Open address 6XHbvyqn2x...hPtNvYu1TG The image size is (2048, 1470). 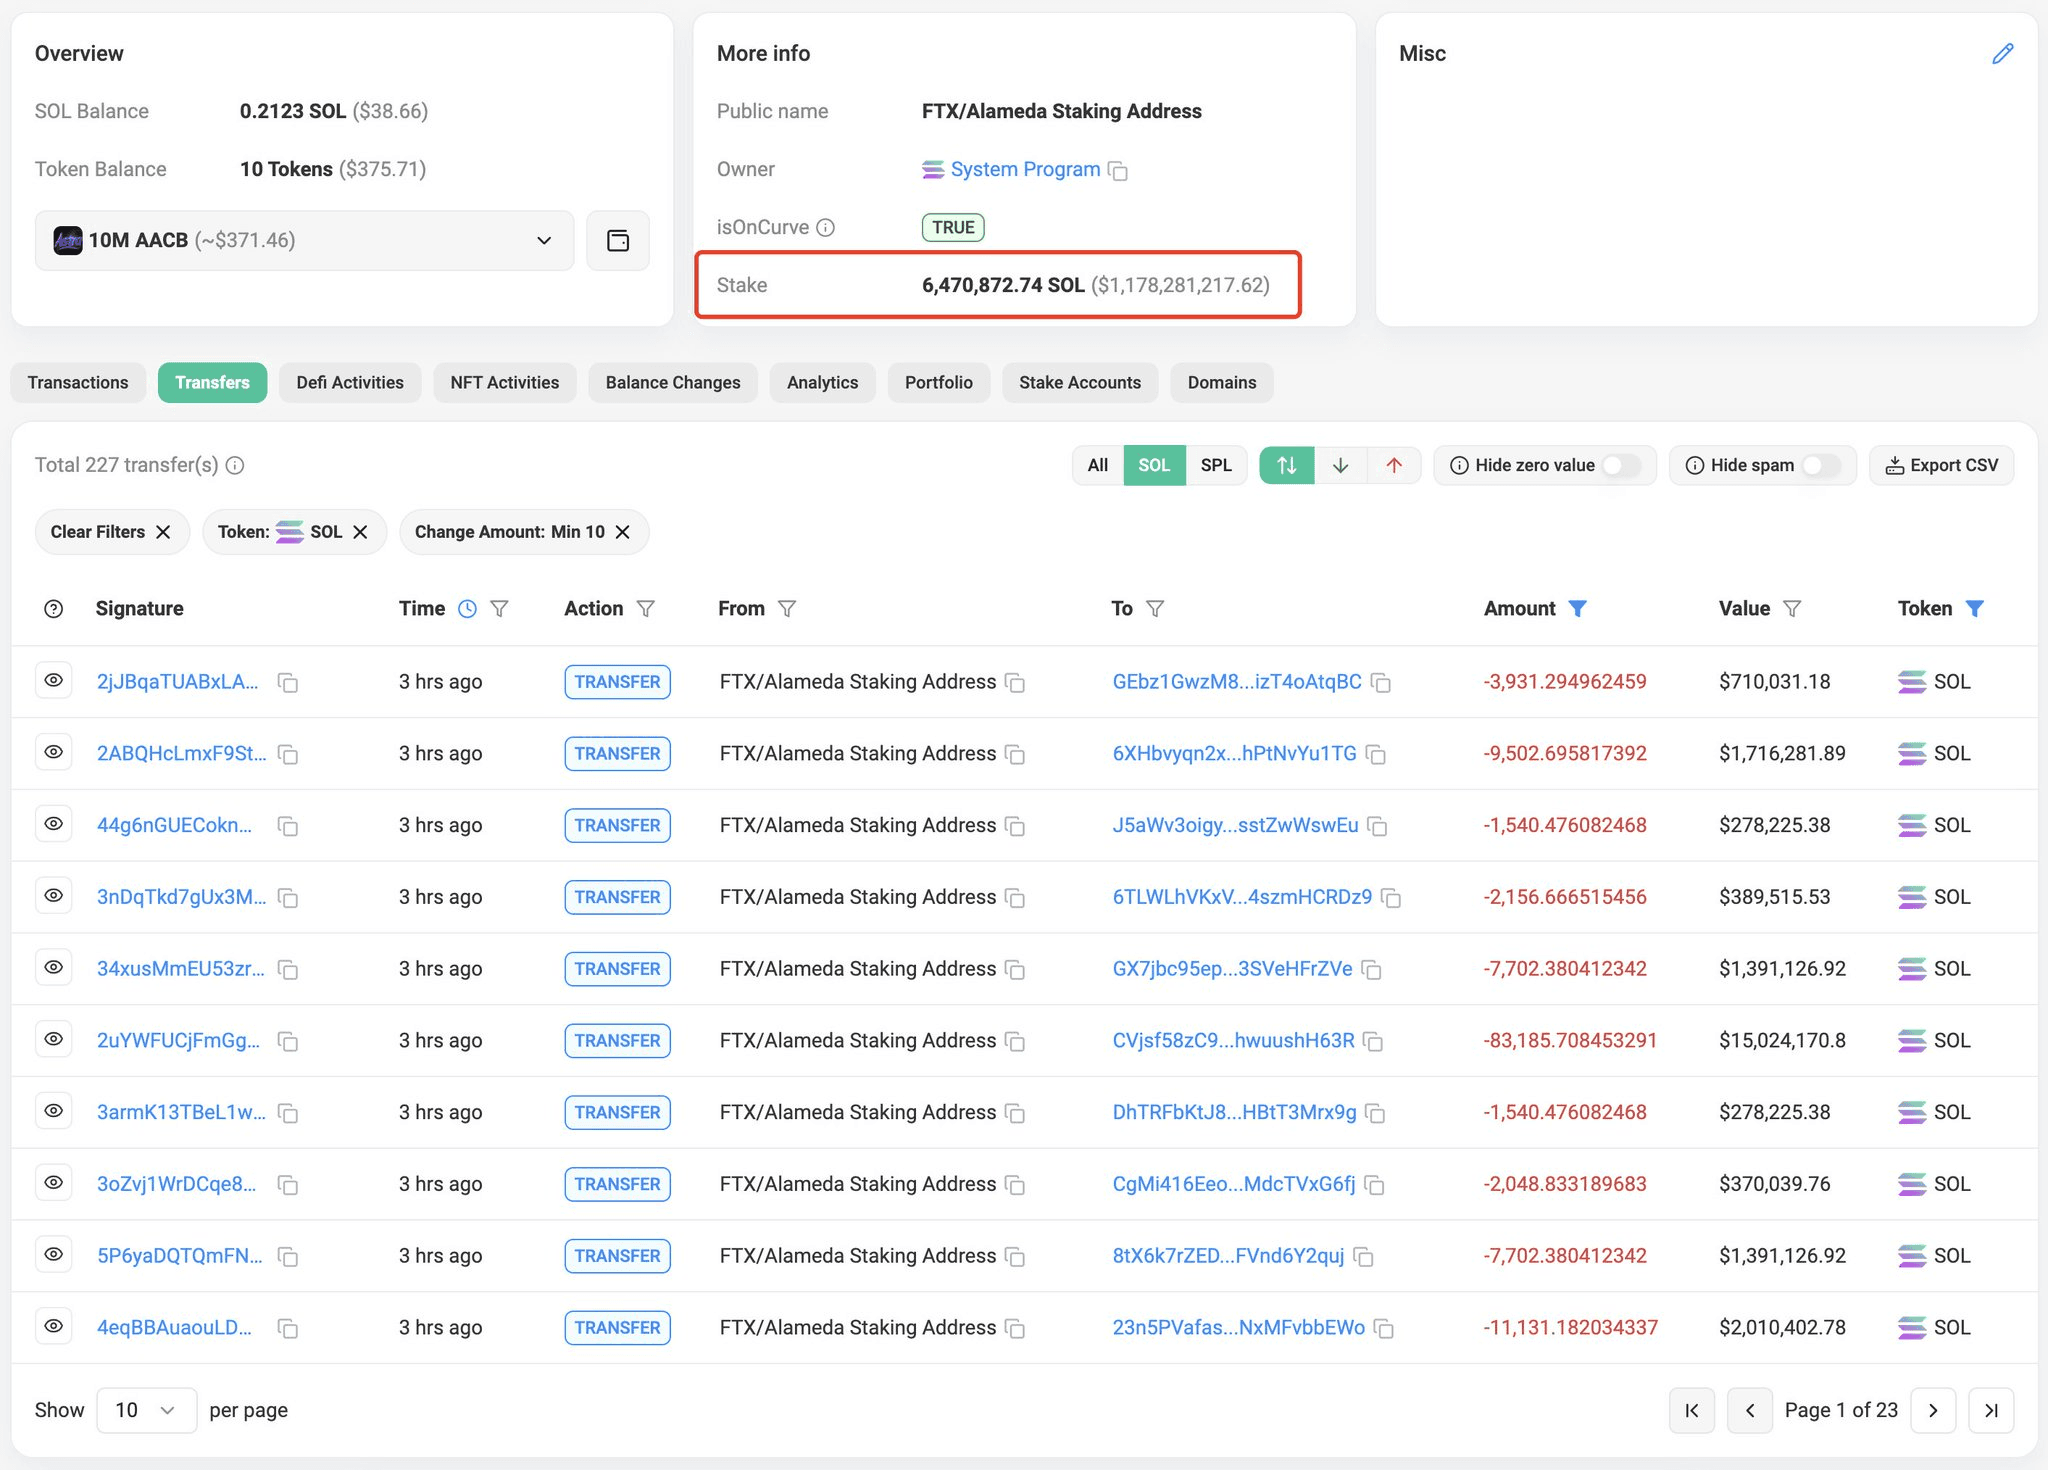click(x=1235, y=754)
